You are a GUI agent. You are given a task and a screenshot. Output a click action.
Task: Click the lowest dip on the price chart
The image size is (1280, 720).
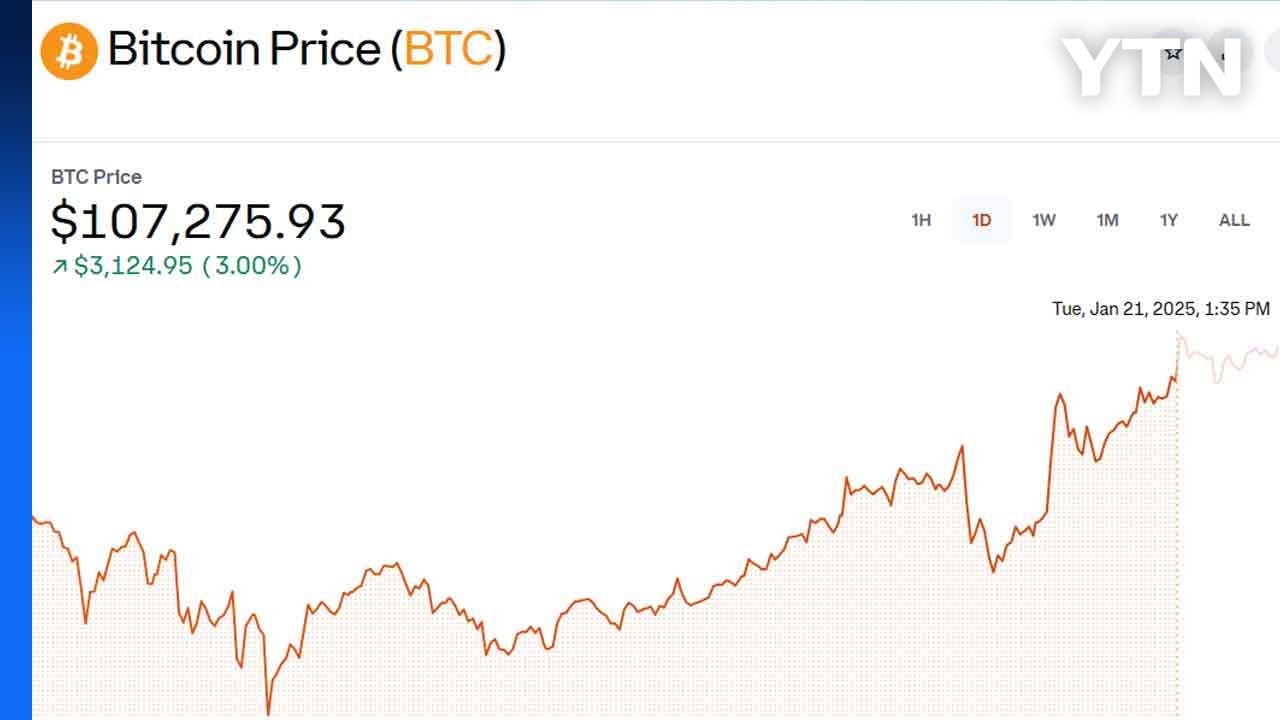pyautogui.click(x=268, y=712)
